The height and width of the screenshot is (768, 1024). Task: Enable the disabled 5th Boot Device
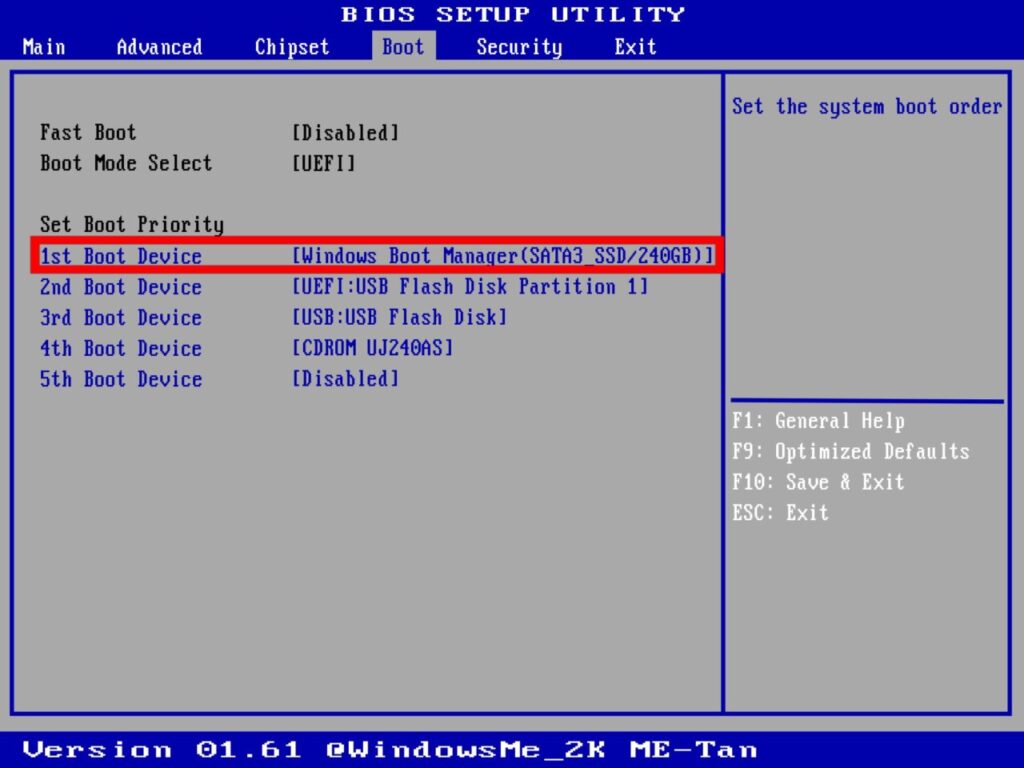[x=345, y=379]
